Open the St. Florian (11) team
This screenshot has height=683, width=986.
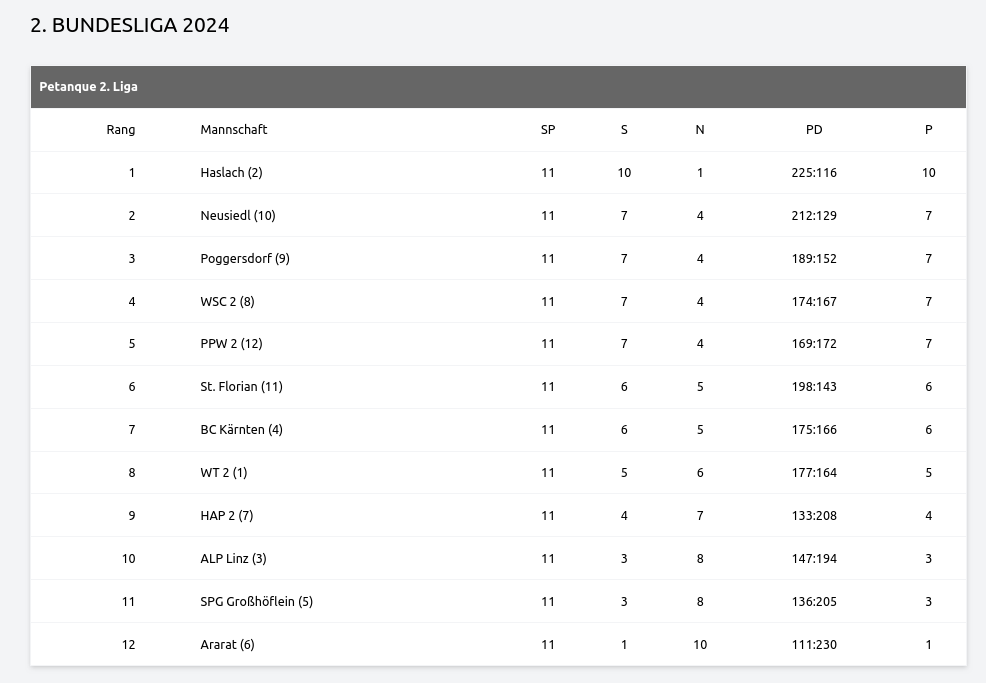tap(241, 386)
